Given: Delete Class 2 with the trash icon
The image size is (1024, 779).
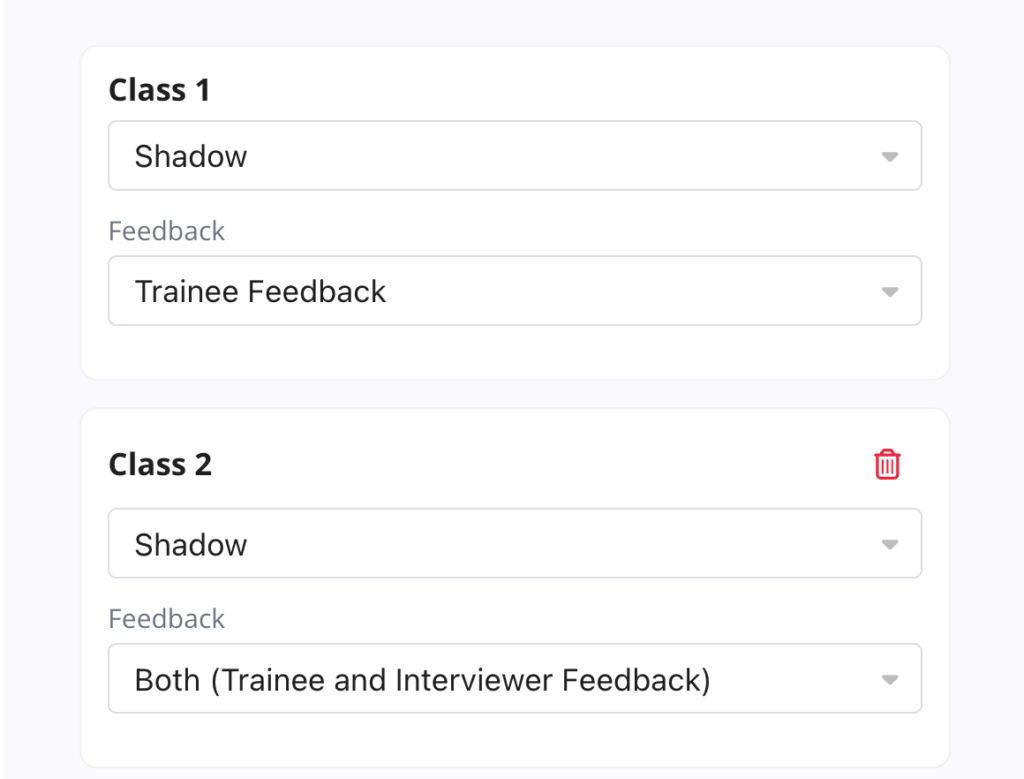Looking at the screenshot, I should coord(887,465).
